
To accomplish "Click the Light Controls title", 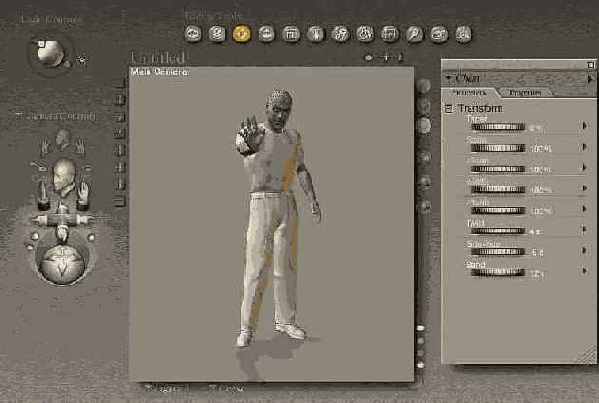I will pyautogui.click(x=50, y=19).
